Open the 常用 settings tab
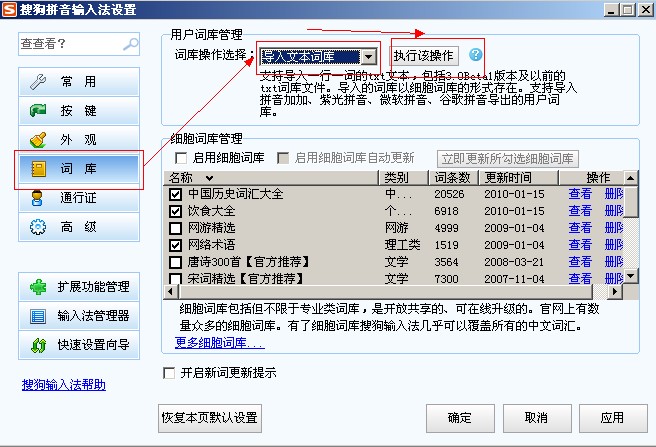The image size is (656, 447). [x=79, y=82]
